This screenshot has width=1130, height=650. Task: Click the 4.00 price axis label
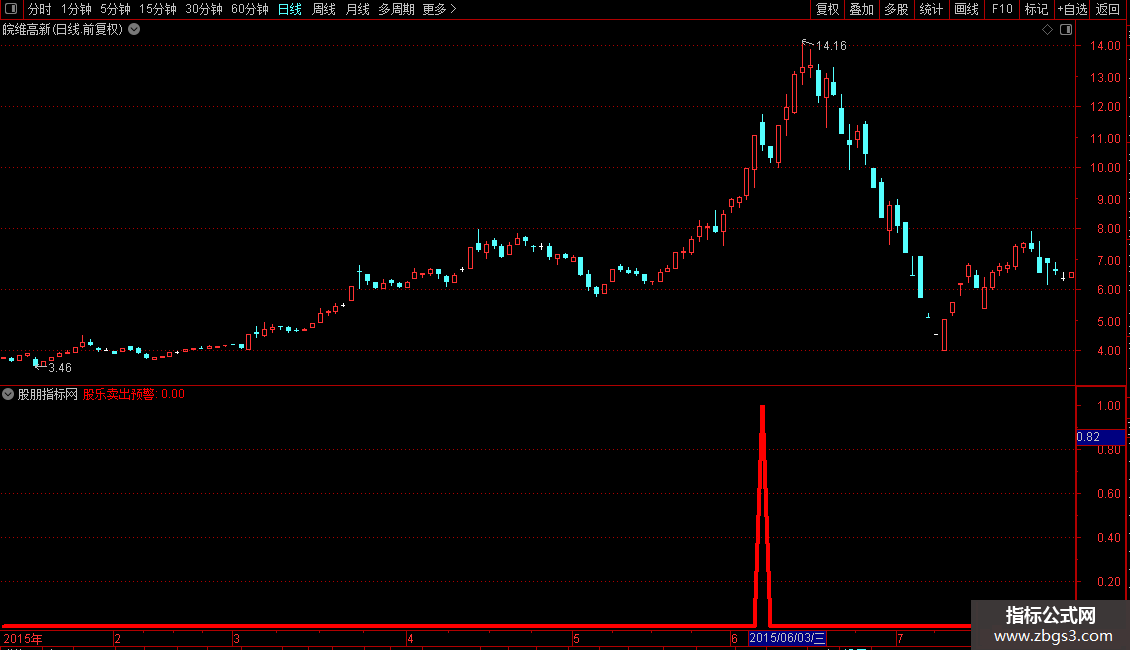(x=1108, y=351)
